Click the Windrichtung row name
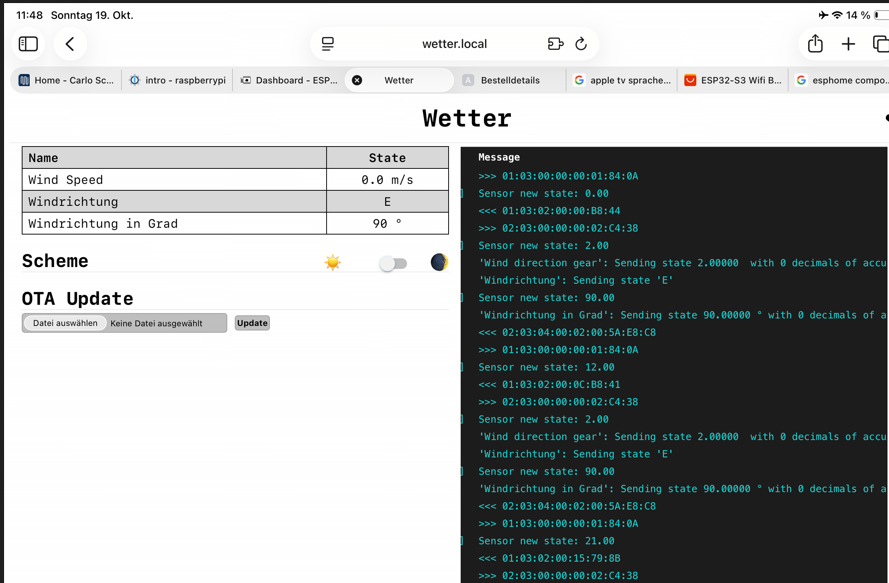This screenshot has width=889, height=583. (x=73, y=202)
